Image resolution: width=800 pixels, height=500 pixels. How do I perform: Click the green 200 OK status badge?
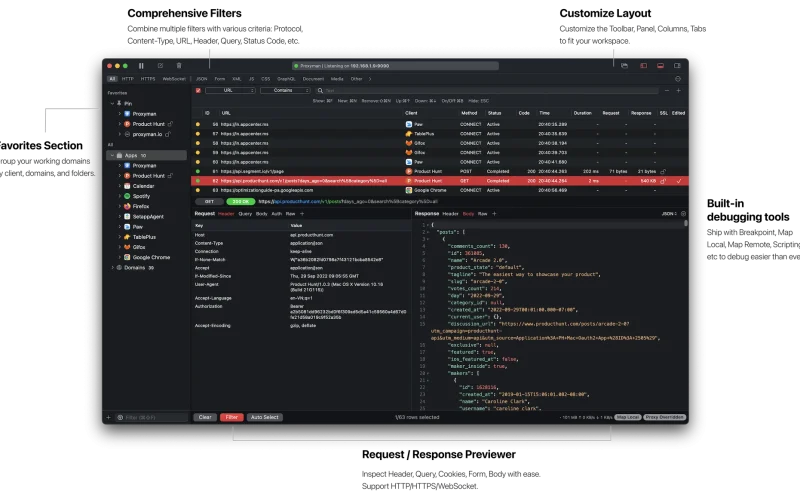(x=240, y=202)
